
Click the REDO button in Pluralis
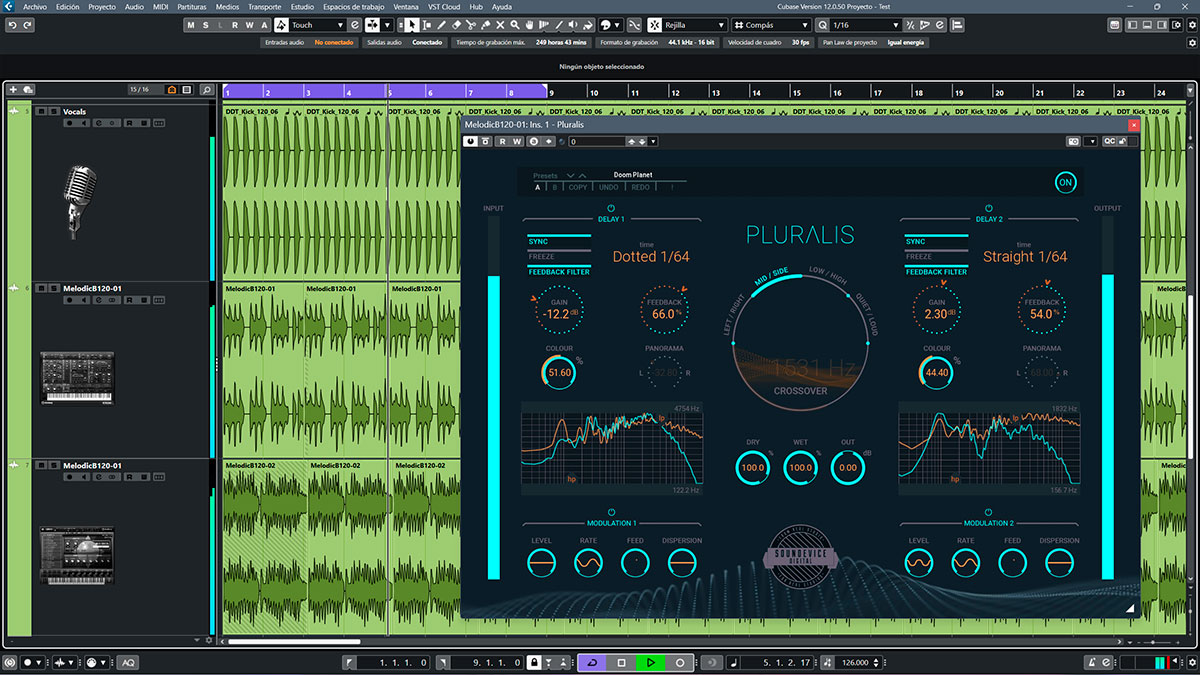[x=641, y=187]
